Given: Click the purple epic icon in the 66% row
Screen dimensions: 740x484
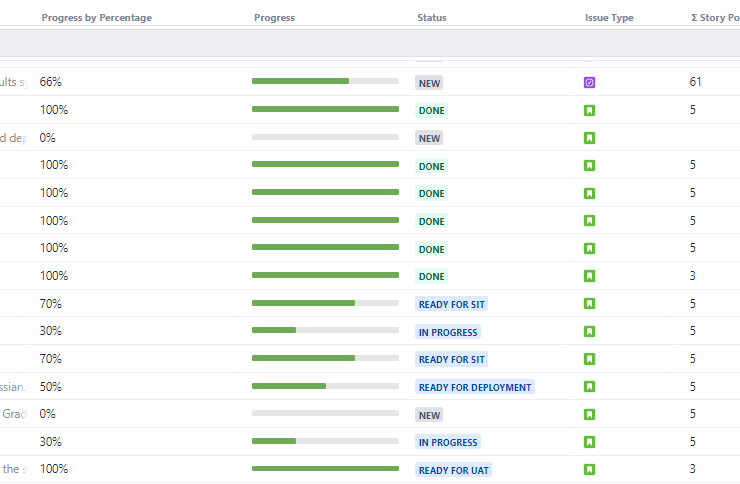Looking at the screenshot, I should 589,83.
